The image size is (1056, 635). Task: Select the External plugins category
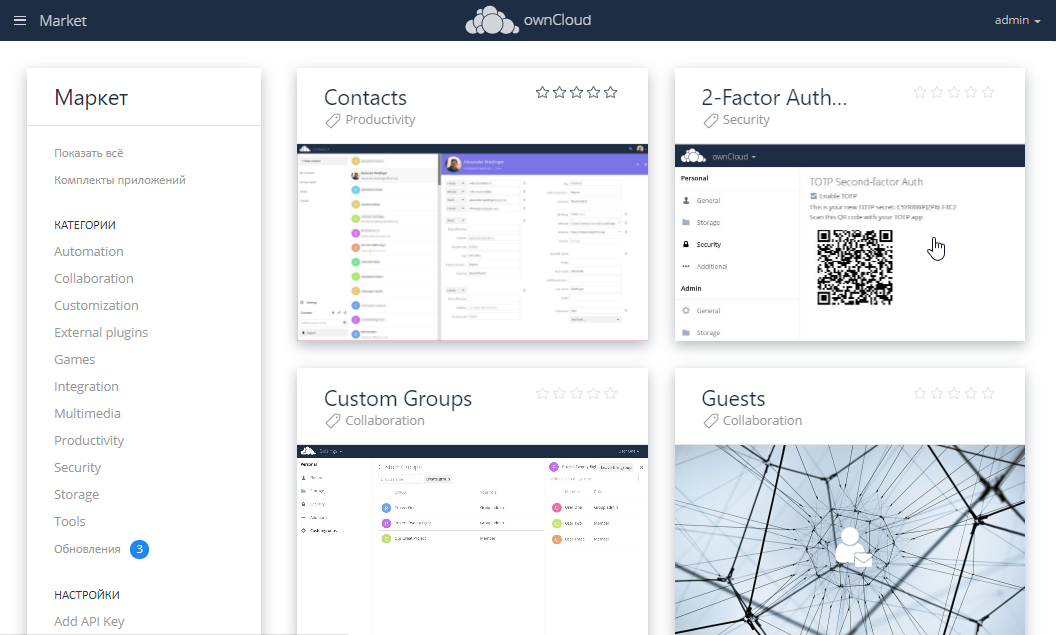[x=101, y=333]
